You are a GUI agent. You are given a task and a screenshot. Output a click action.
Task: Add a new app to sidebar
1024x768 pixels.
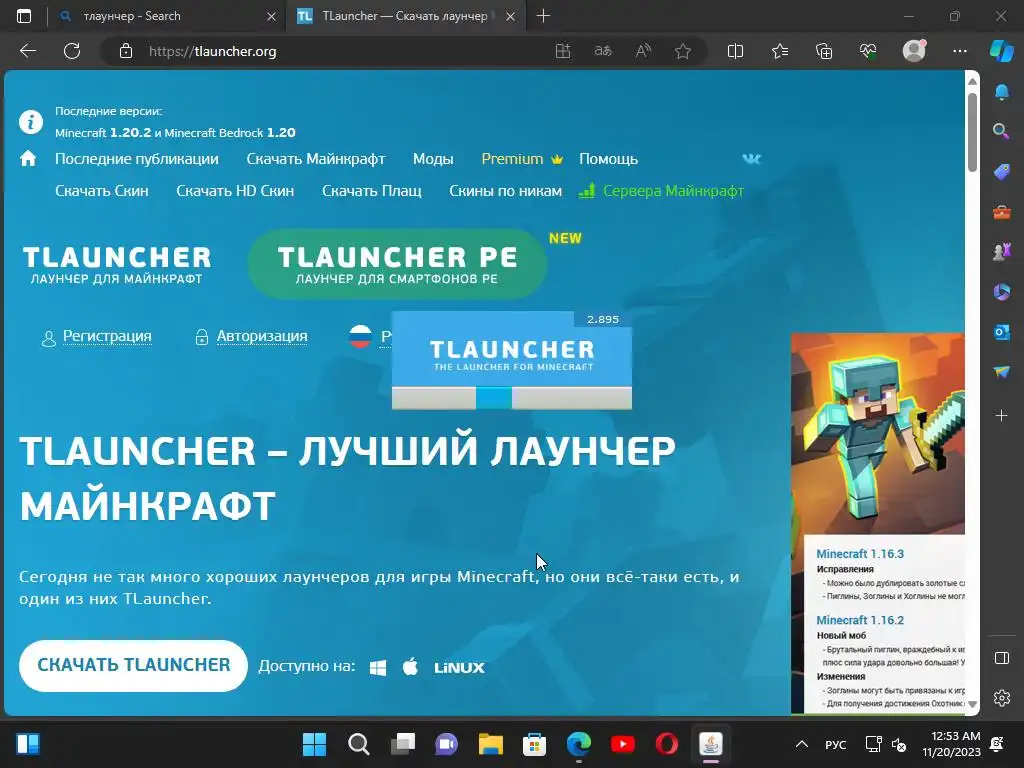point(1002,415)
